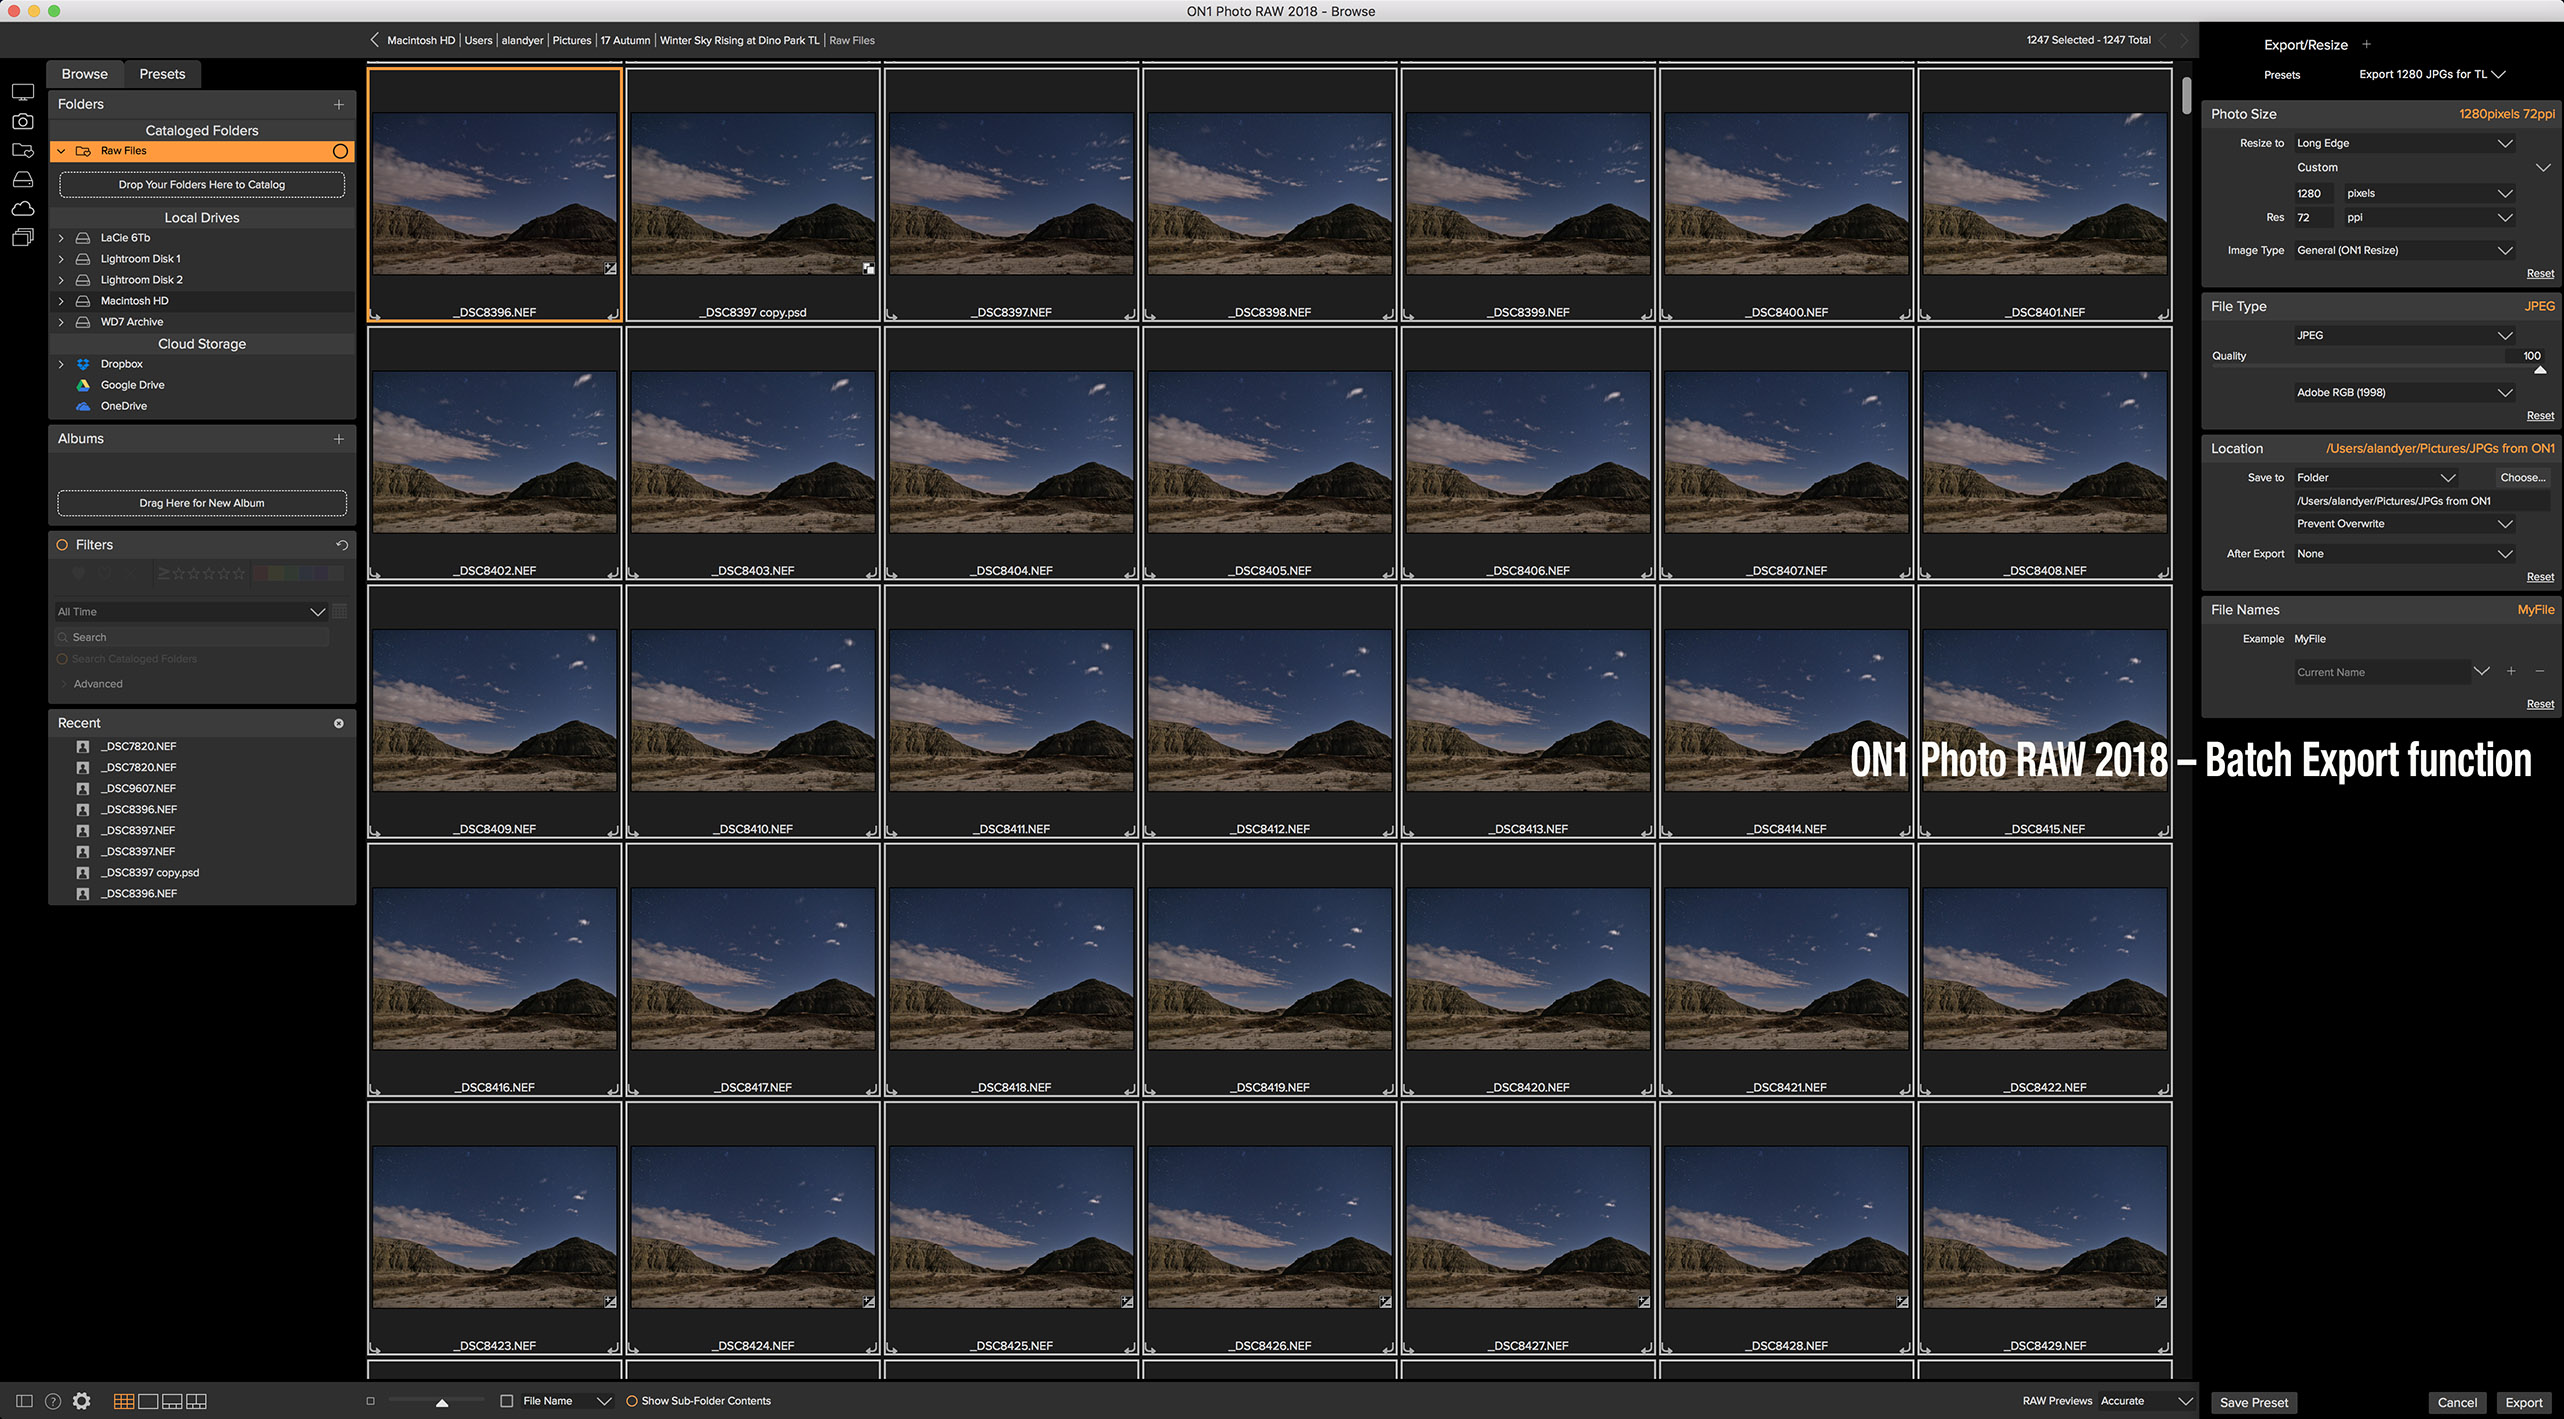2564x1419 pixels.
Task: Switch to the Browse tab
Action: point(84,74)
